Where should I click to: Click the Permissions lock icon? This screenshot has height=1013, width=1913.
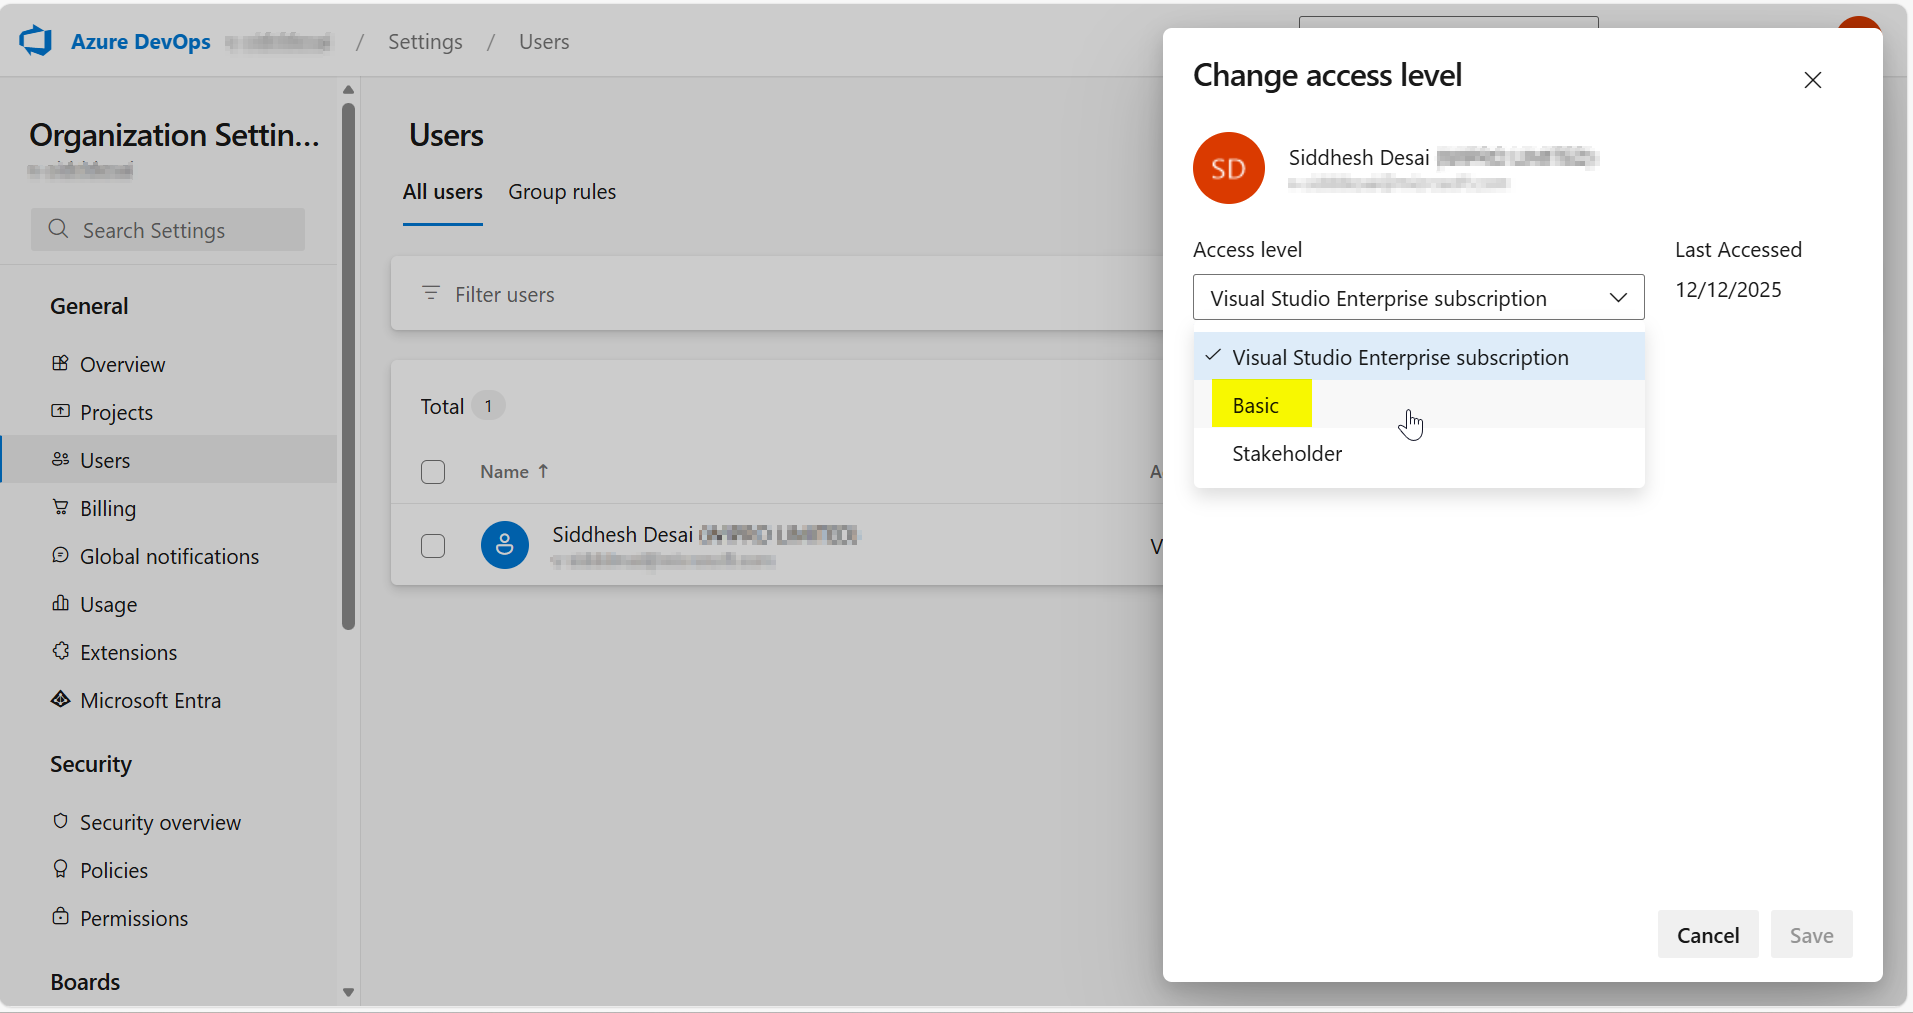pos(61,917)
